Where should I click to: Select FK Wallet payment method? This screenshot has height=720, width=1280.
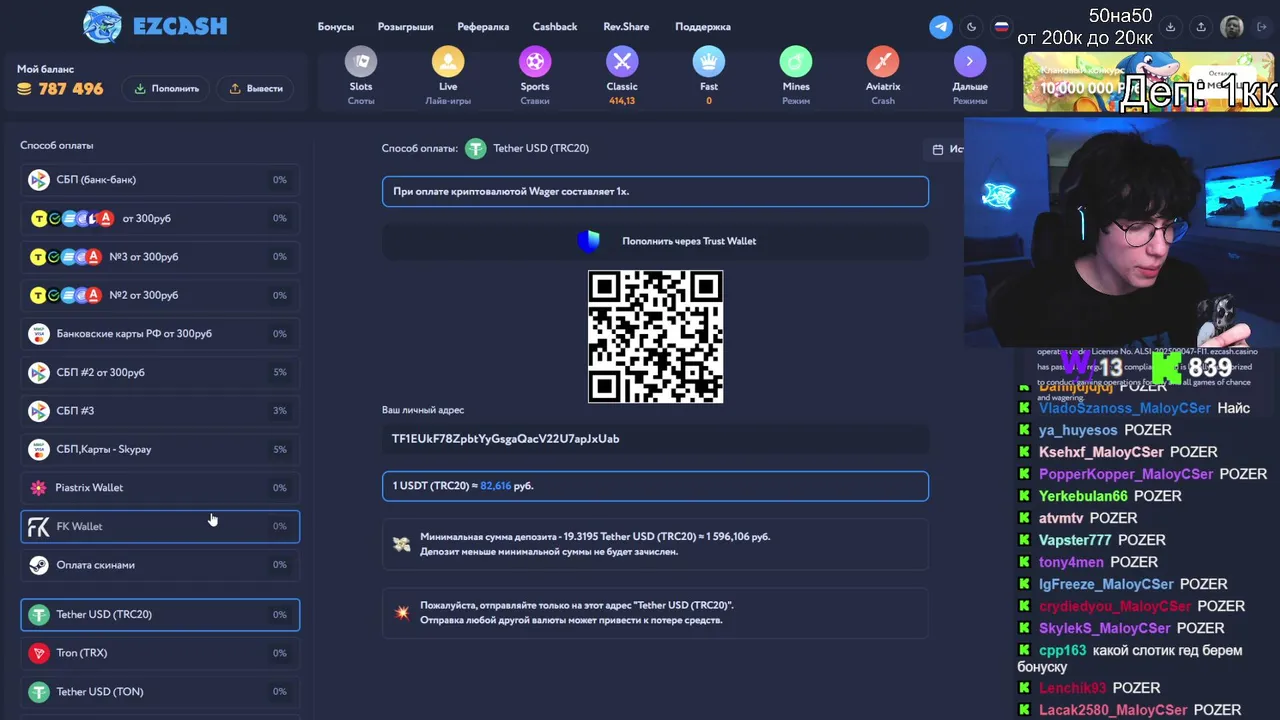click(x=160, y=526)
